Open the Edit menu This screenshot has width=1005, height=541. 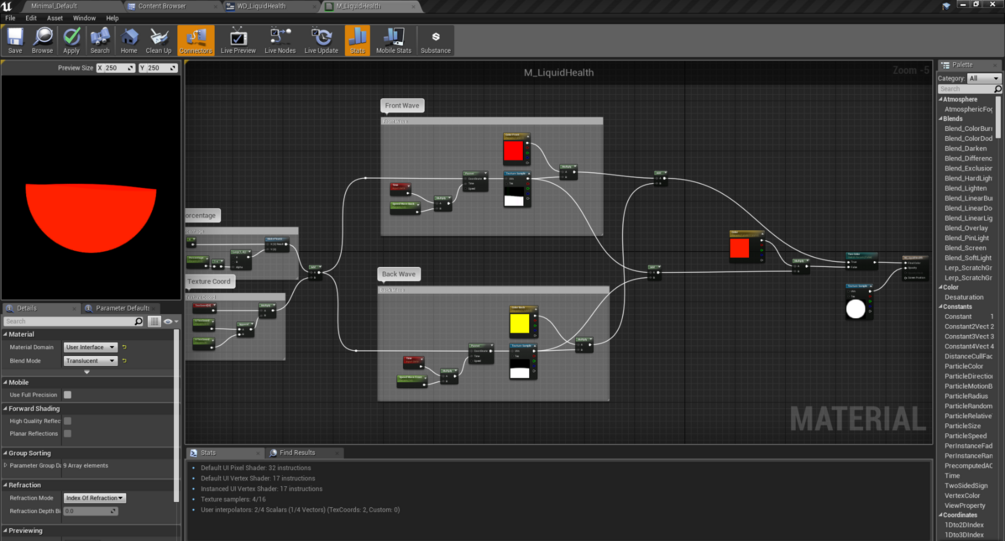click(31, 18)
